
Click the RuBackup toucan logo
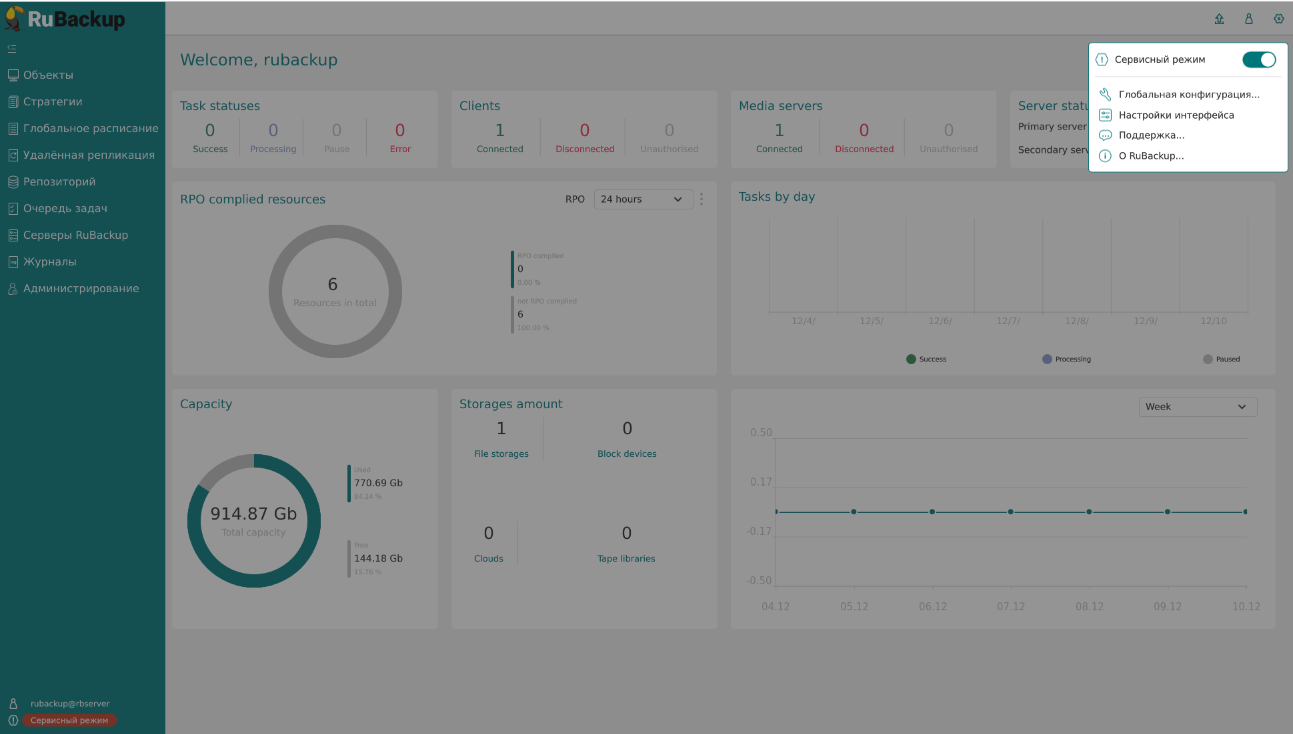click(14, 18)
